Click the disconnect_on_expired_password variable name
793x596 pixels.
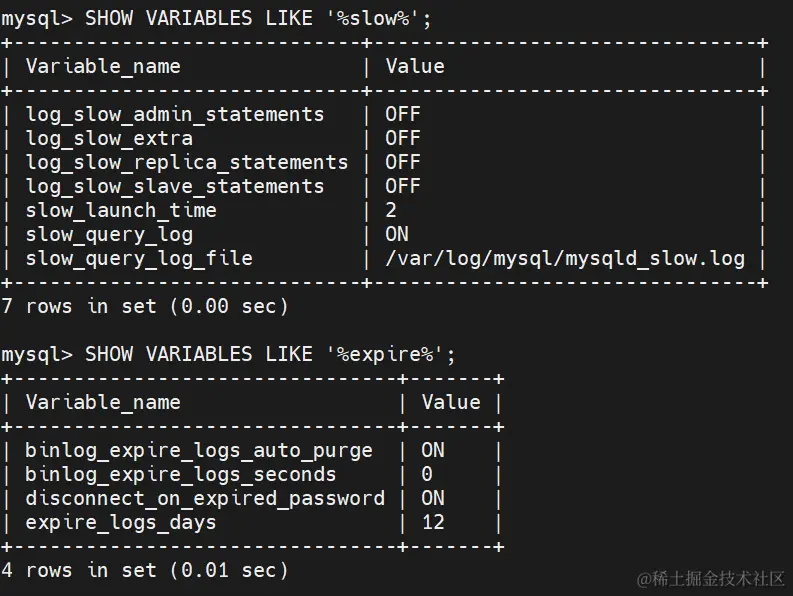[x=205, y=499]
